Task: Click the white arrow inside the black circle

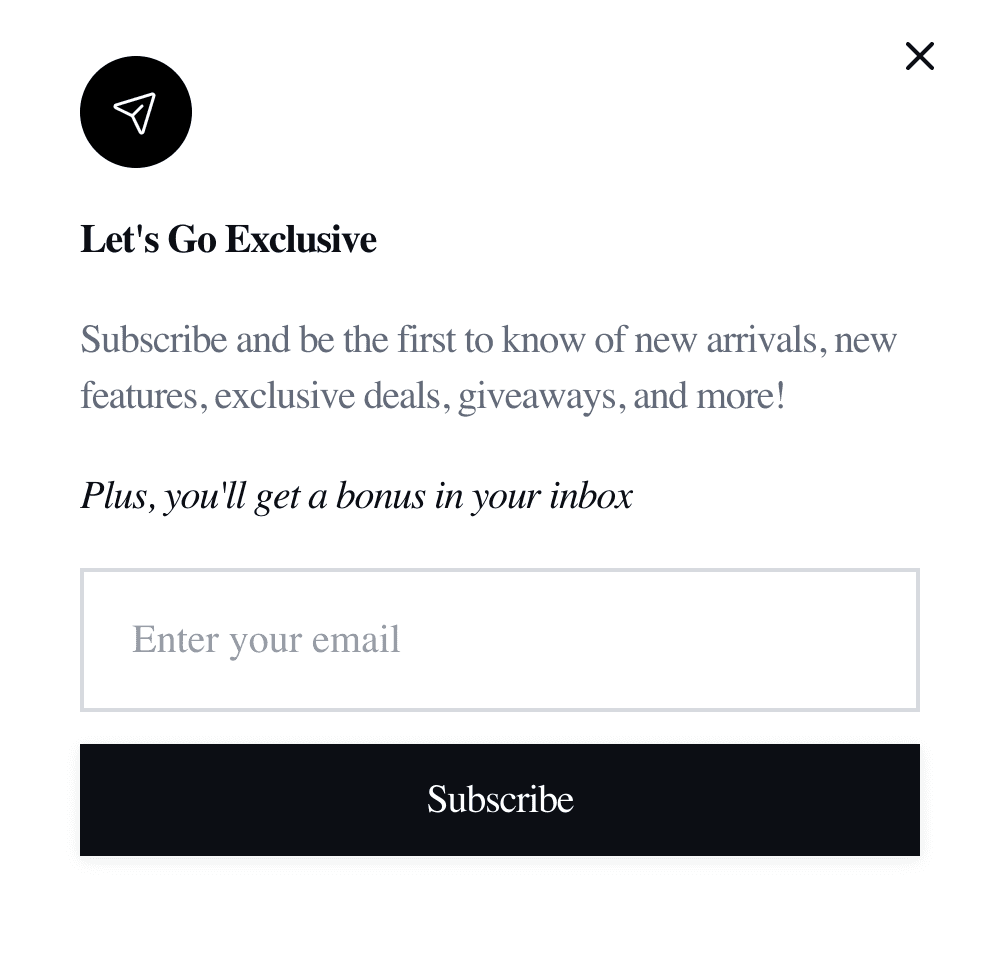Action: [135, 112]
